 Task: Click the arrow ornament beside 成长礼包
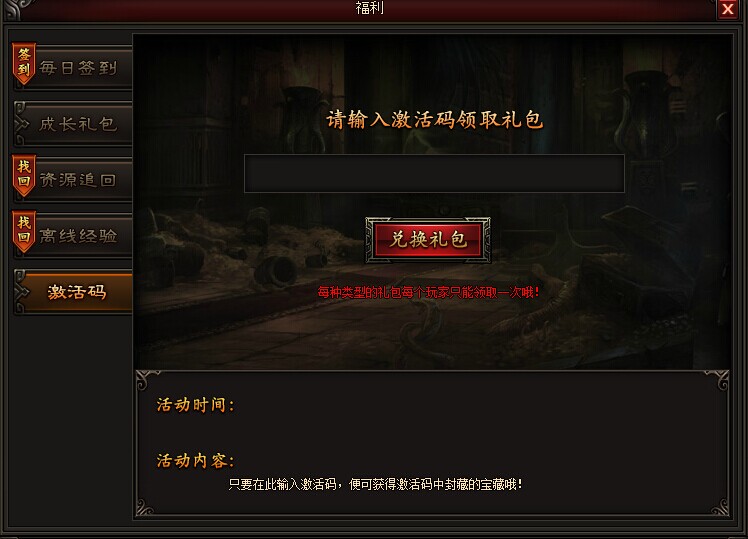[x=21, y=124]
